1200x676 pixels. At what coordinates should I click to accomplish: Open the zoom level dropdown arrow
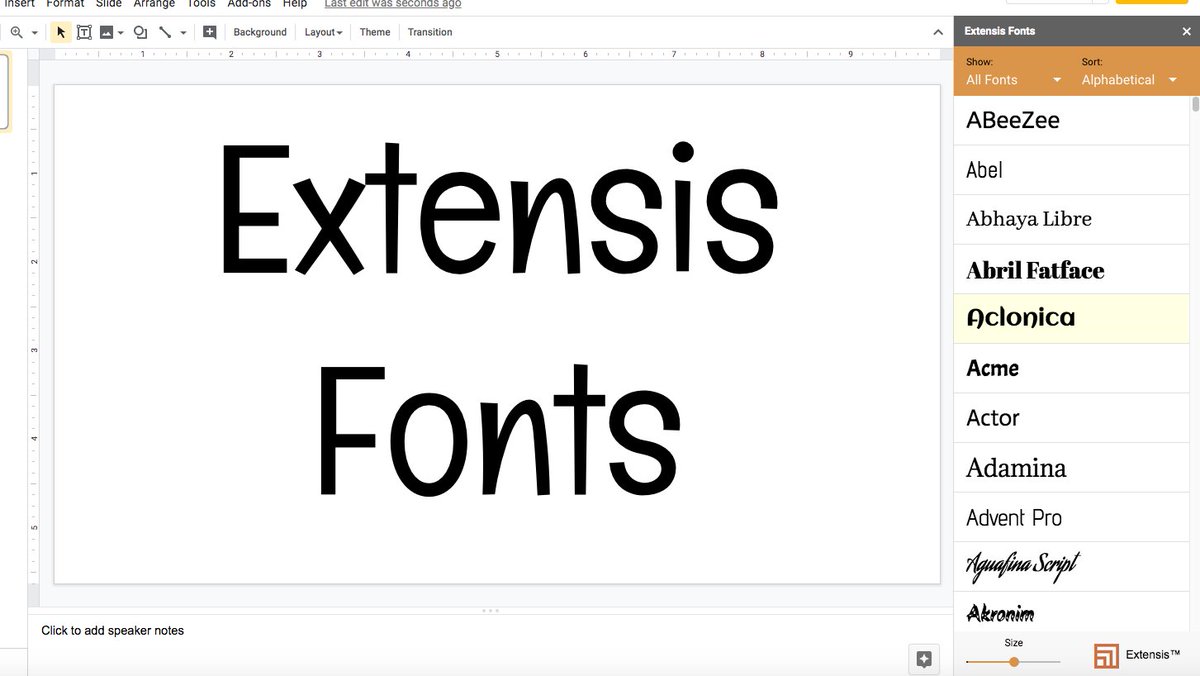[x=35, y=33]
